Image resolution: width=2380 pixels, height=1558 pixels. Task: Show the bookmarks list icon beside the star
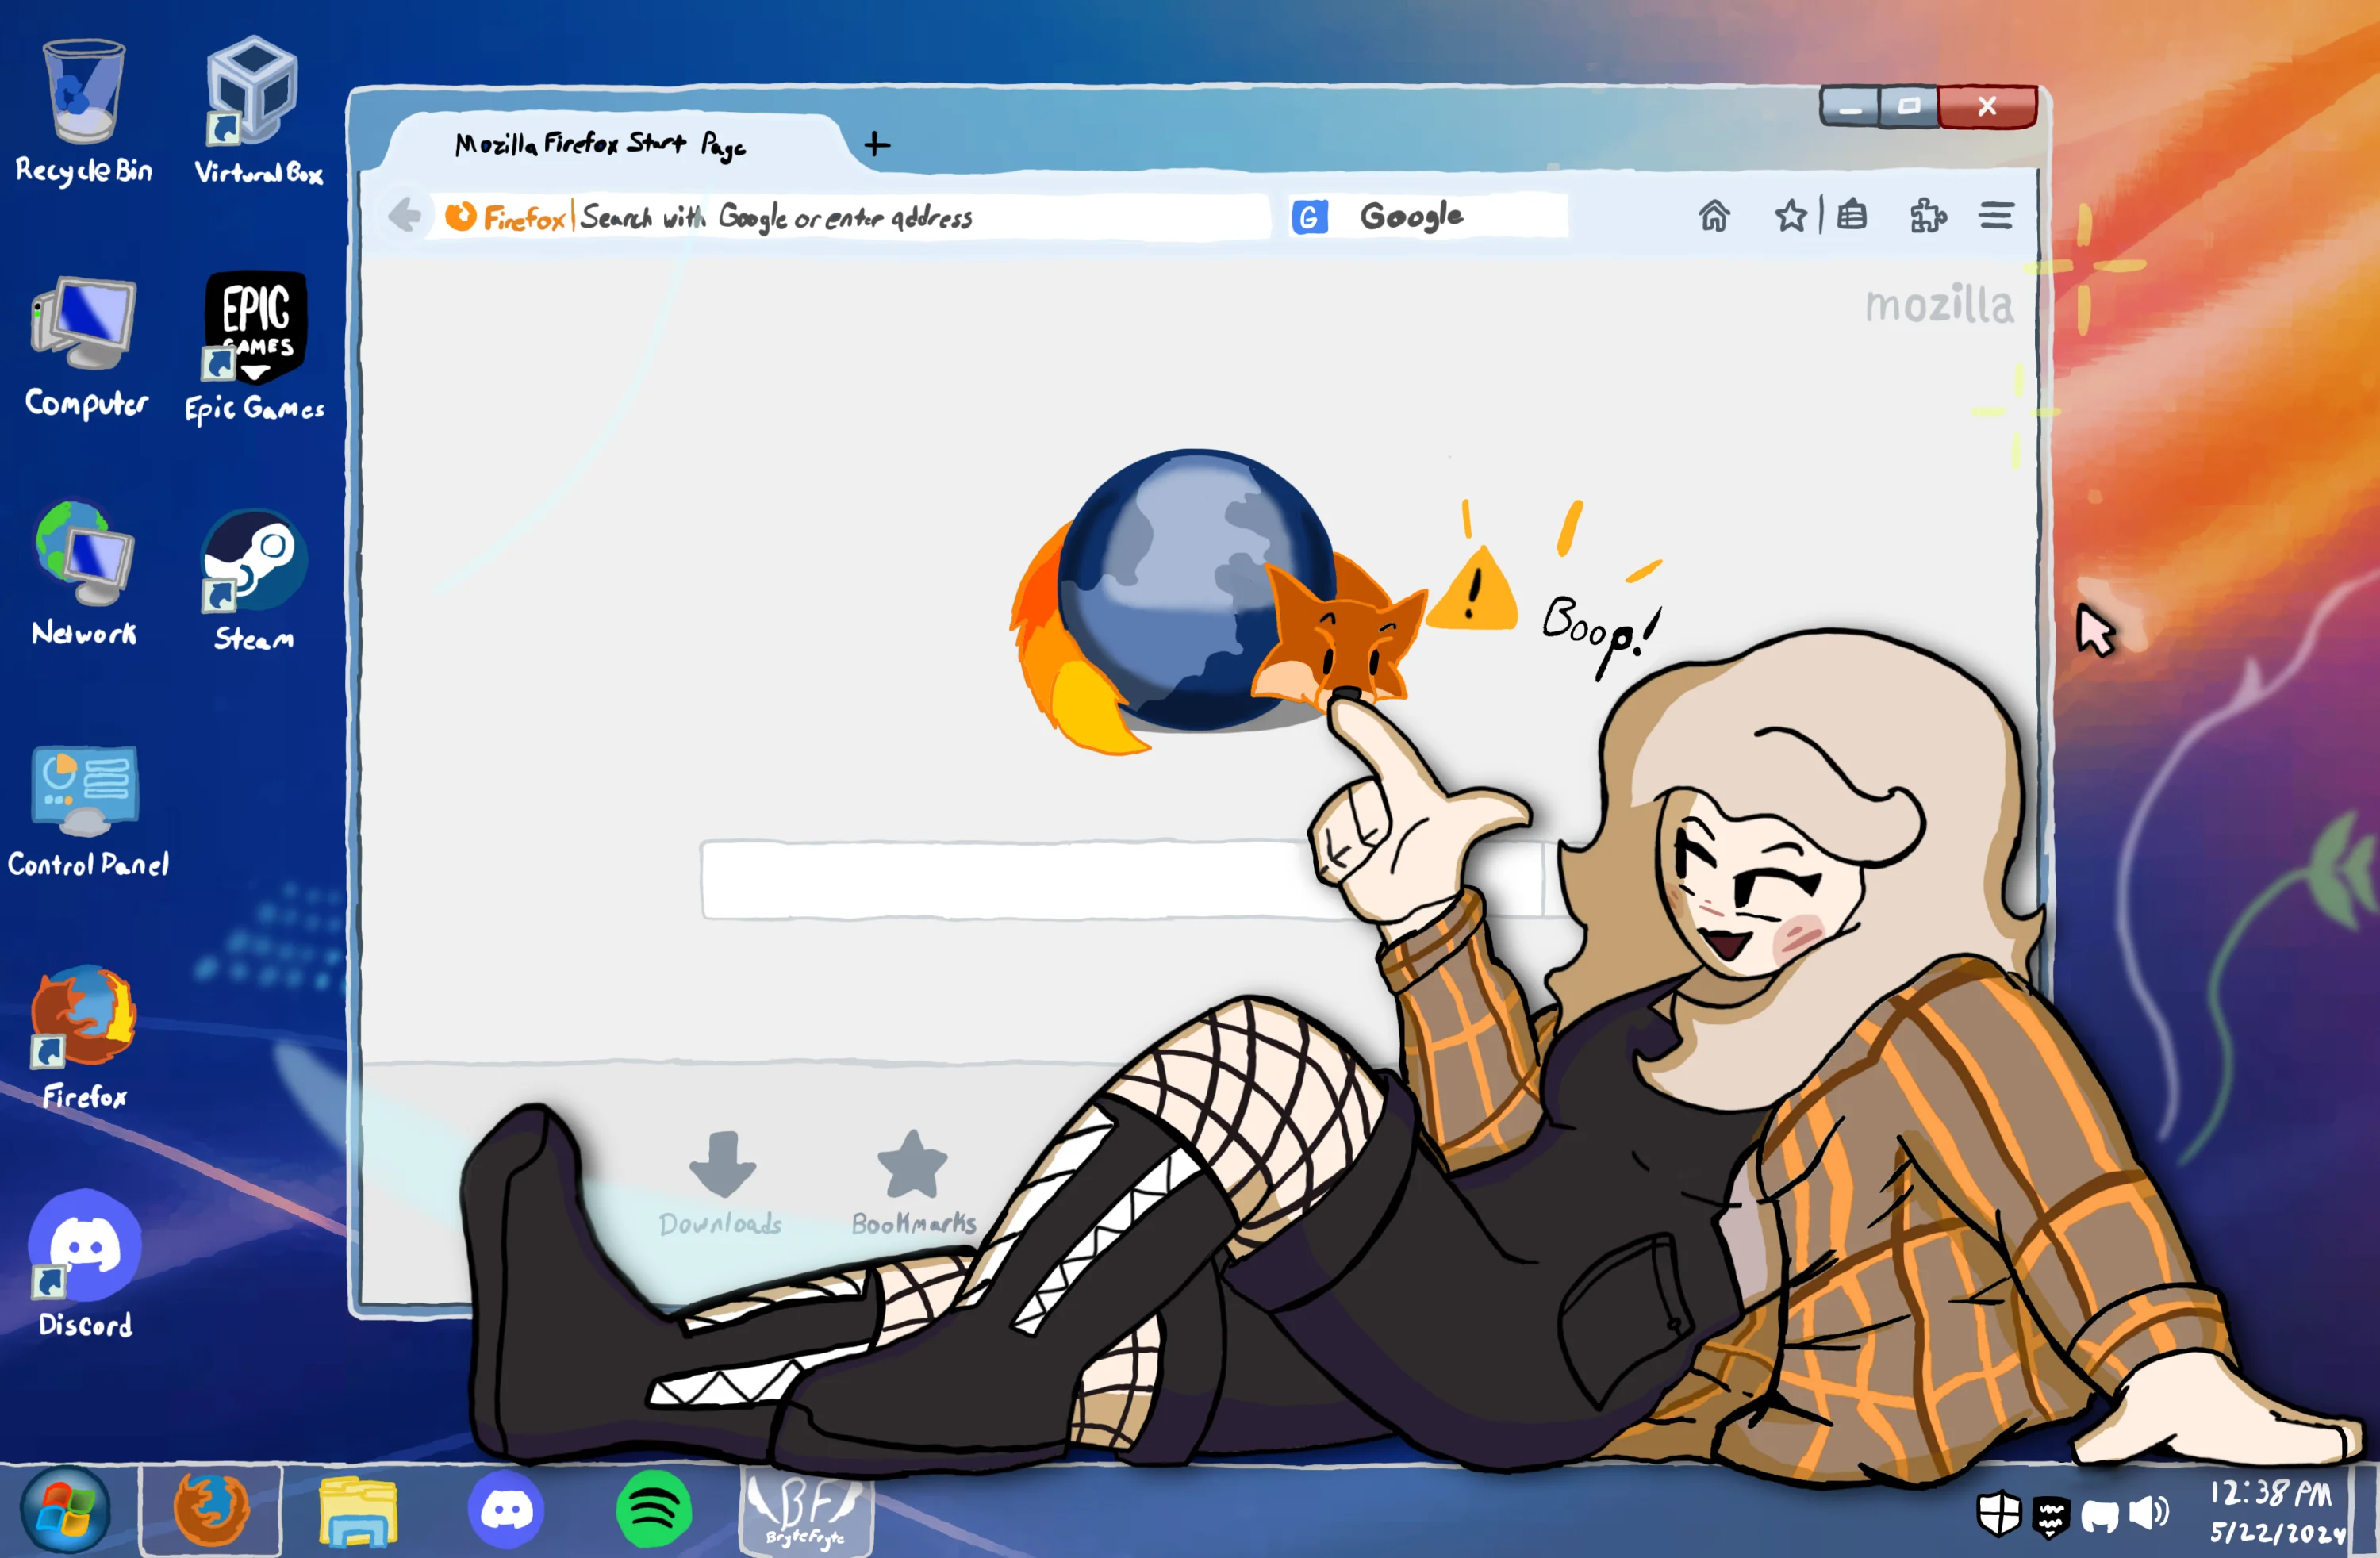pyautogui.click(x=1852, y=215)
